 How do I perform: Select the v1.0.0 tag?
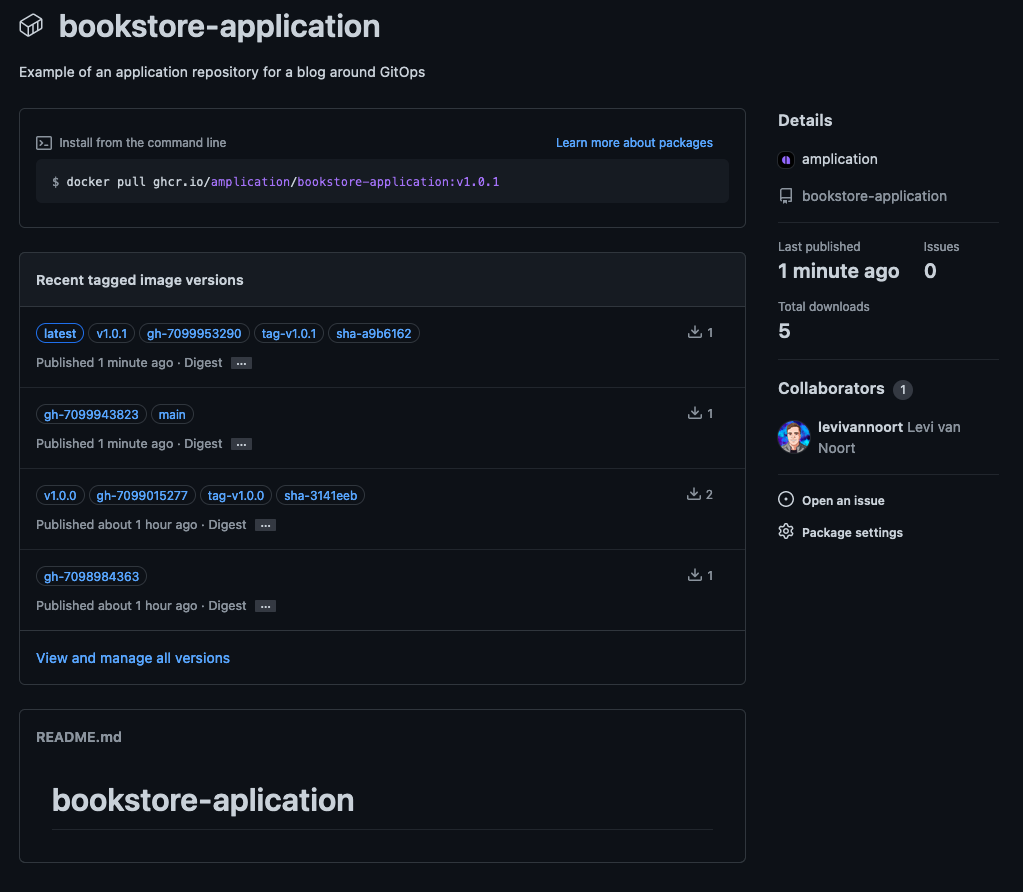click(x=60, y=495)
